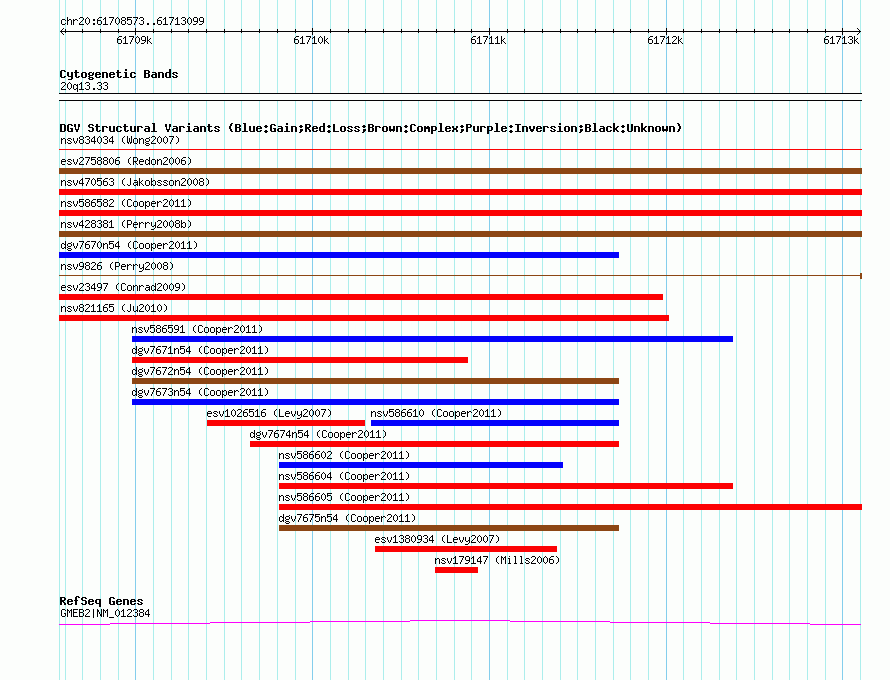Open the nsv586604 (Cooper2011) label

point(344,476)
